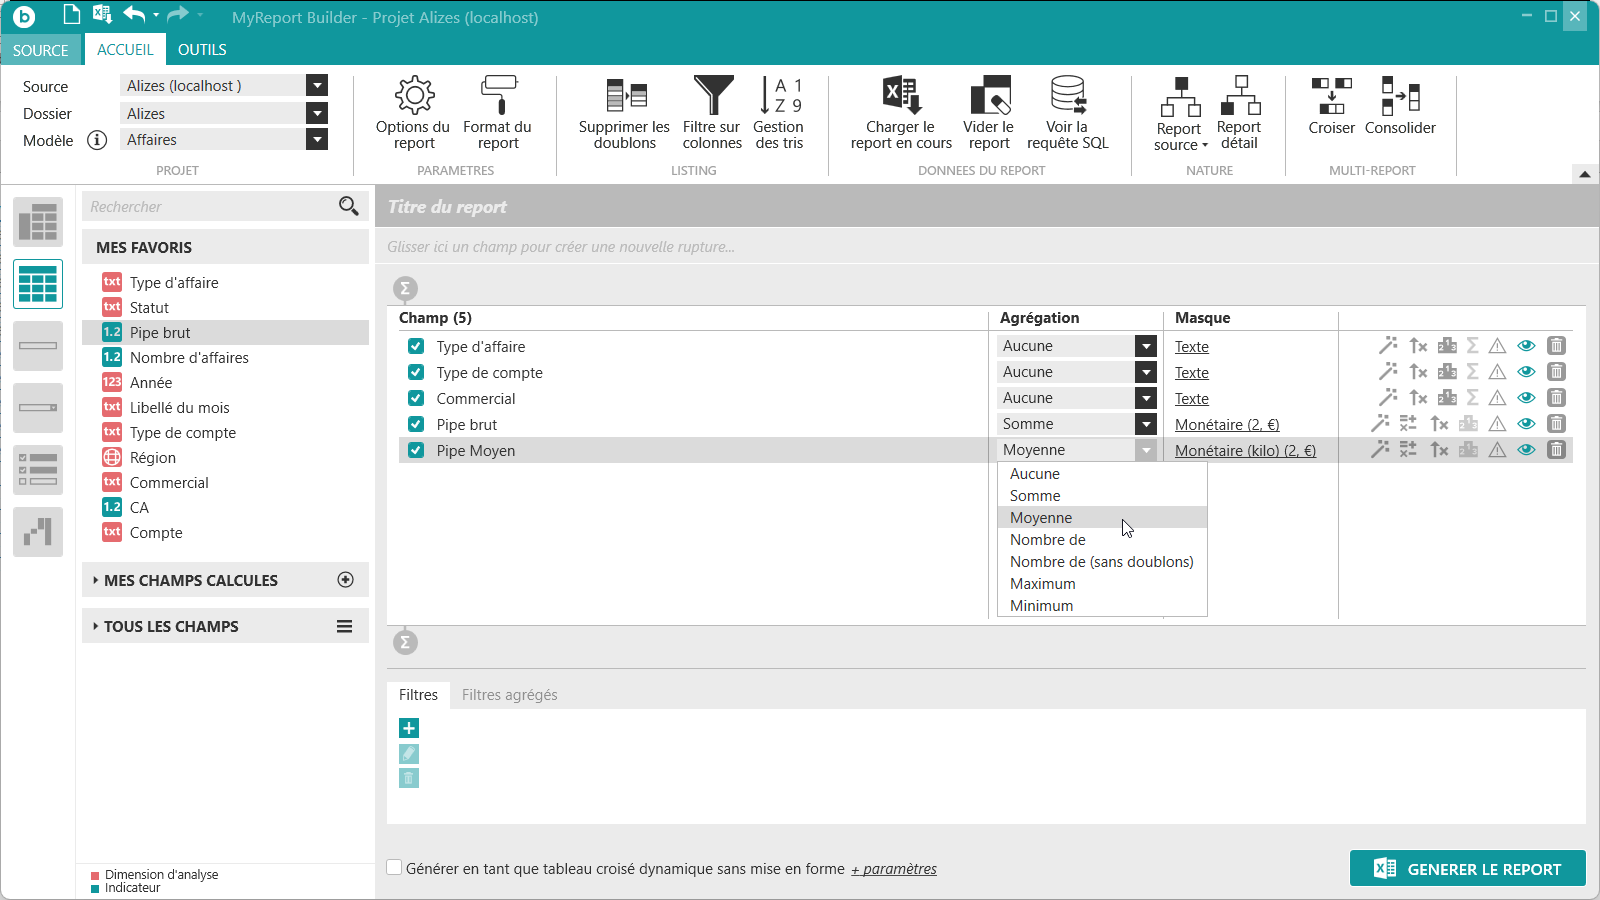
Task: Click Voir la requête SQL icon
Action: point(1067,96)
